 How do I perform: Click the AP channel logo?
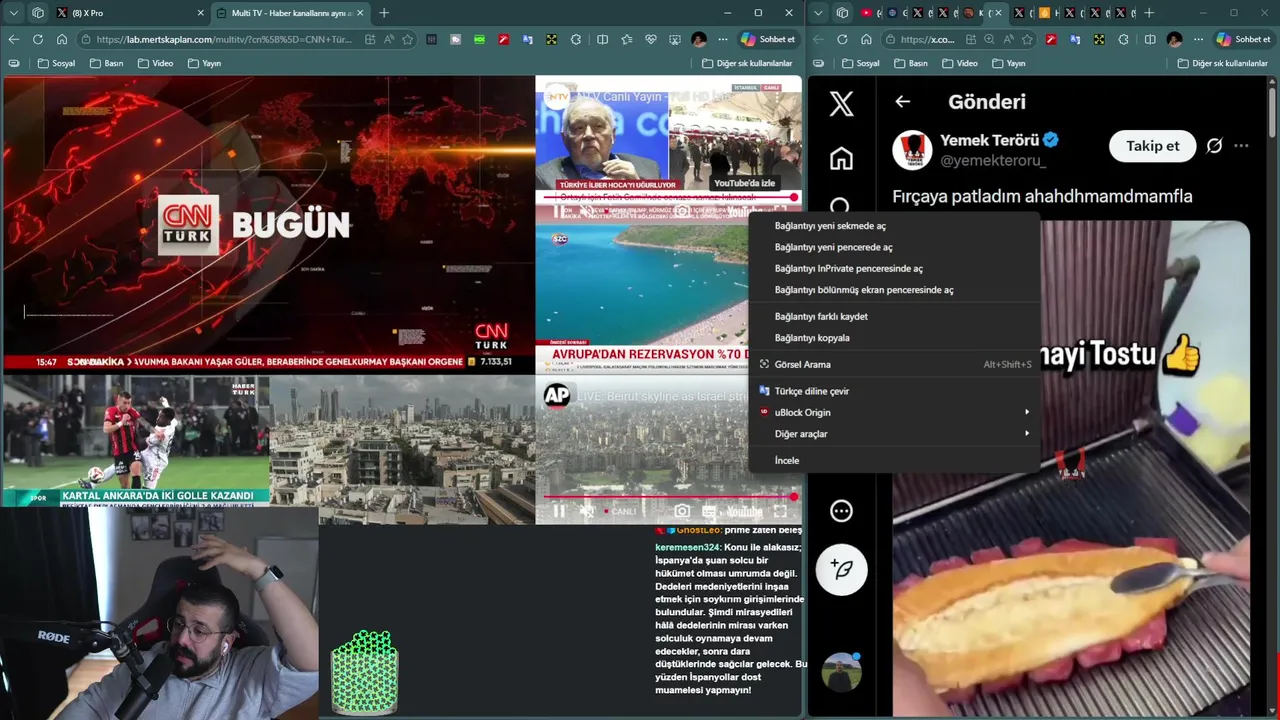click(557, 396)
